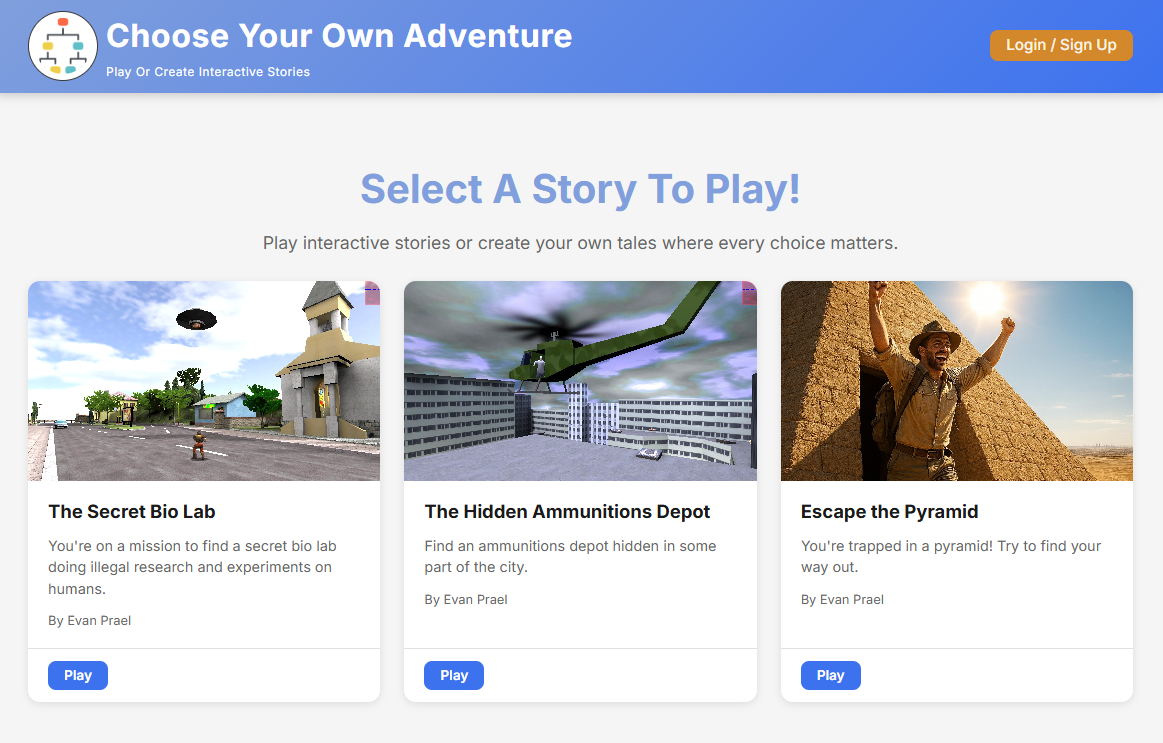
Task: Click author Evan Prael under Escape the Pyramid
Action: point(841,599)
